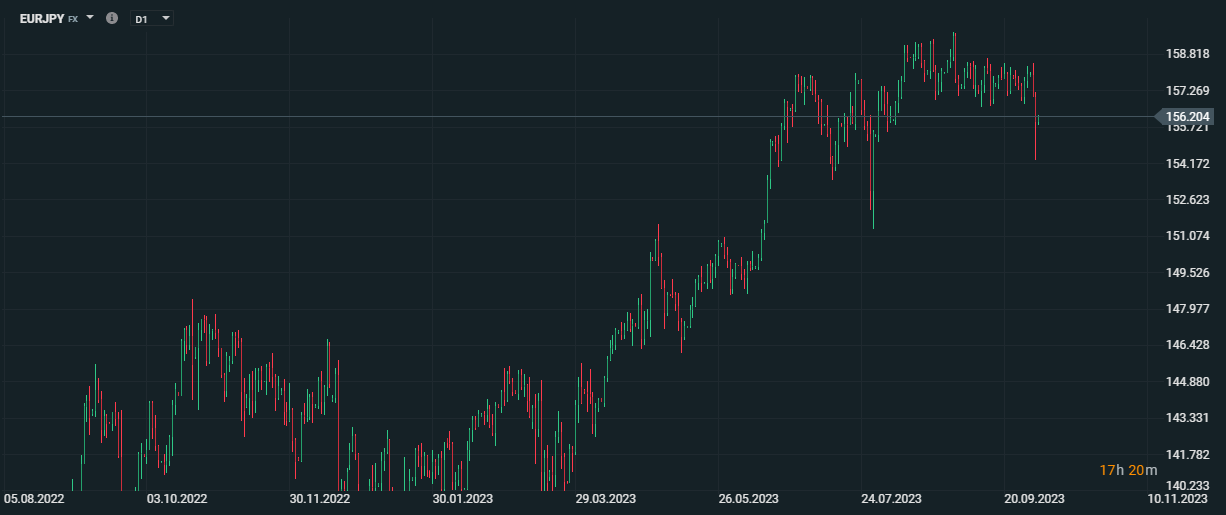Click the 151.074 price axis label
The height and width of the screenshot is (515, 1226).
pyautogui.click(x=1187, y=236)
